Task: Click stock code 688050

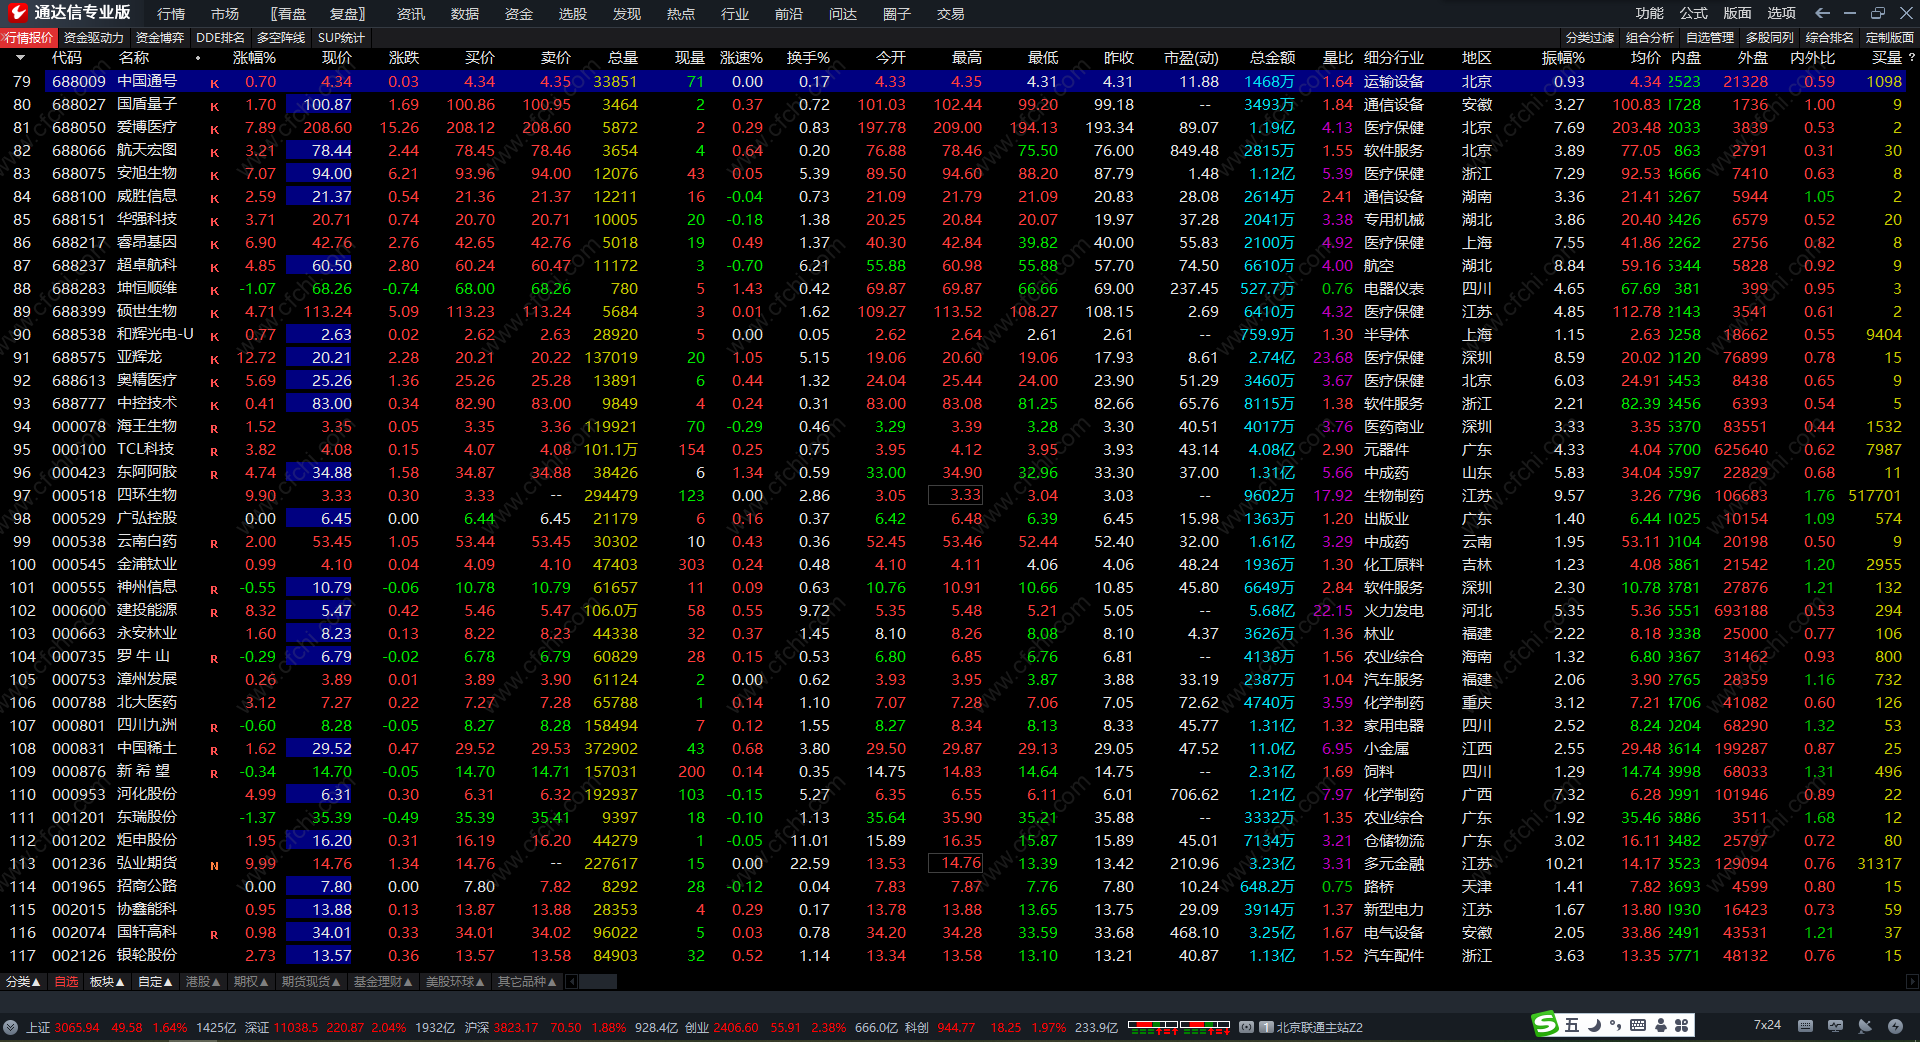Action: pyautogui.click(x=79, y=127)
